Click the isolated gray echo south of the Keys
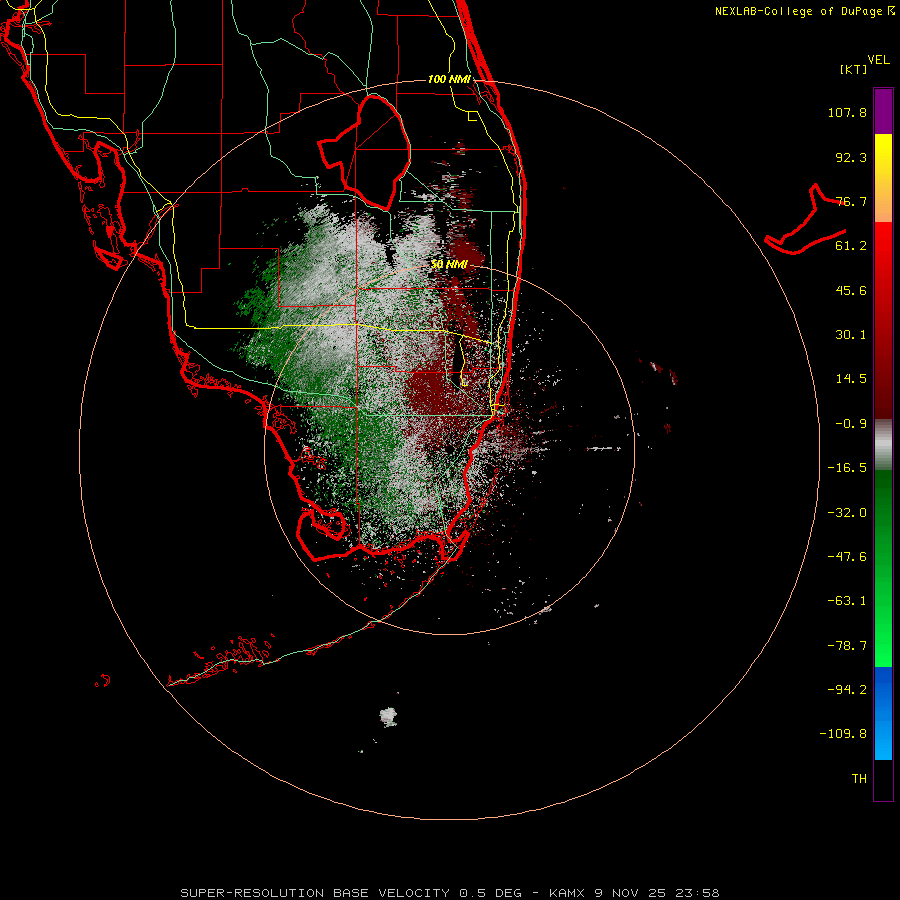The image size is (900, 900). coord(389,717)
